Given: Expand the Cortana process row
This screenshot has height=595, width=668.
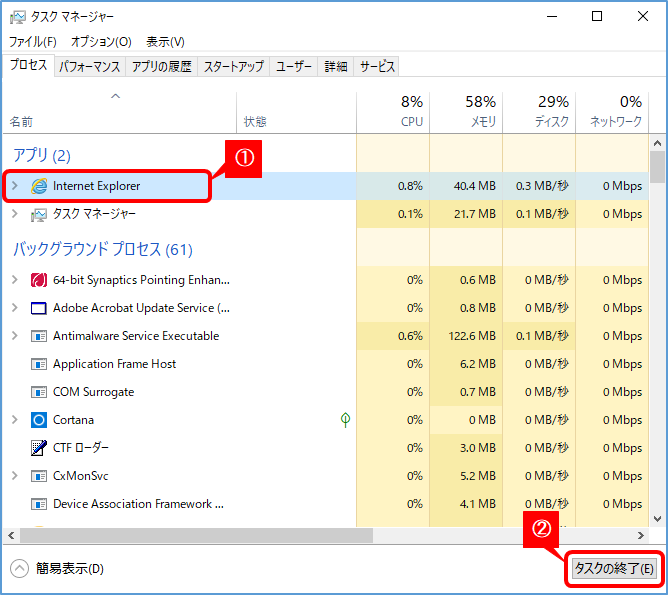Looking at the screenshot, I should click(x=15, y=420).
